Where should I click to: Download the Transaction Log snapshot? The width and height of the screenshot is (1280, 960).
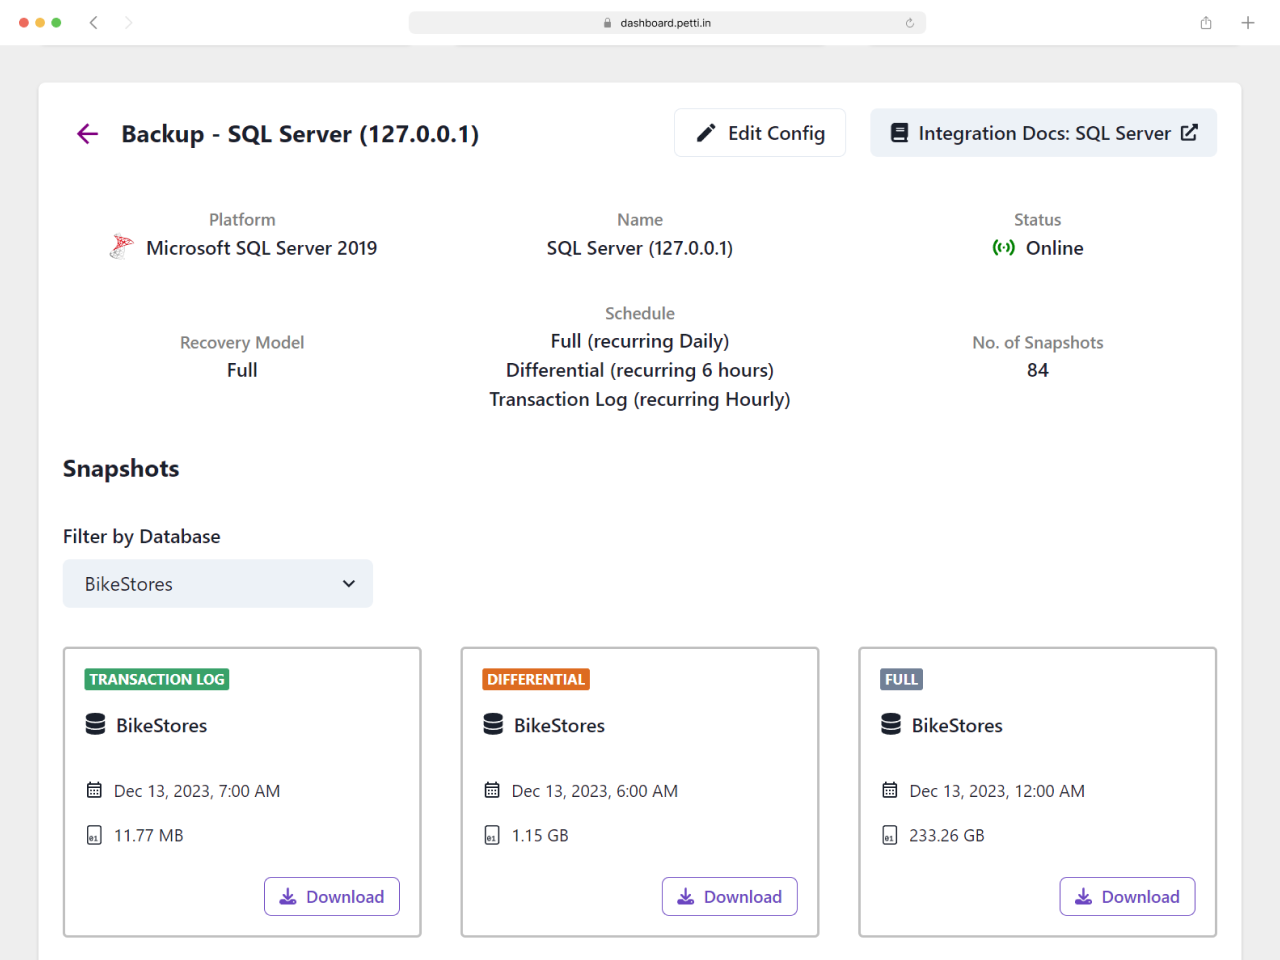pyautogui.click(x=332, y=897)
